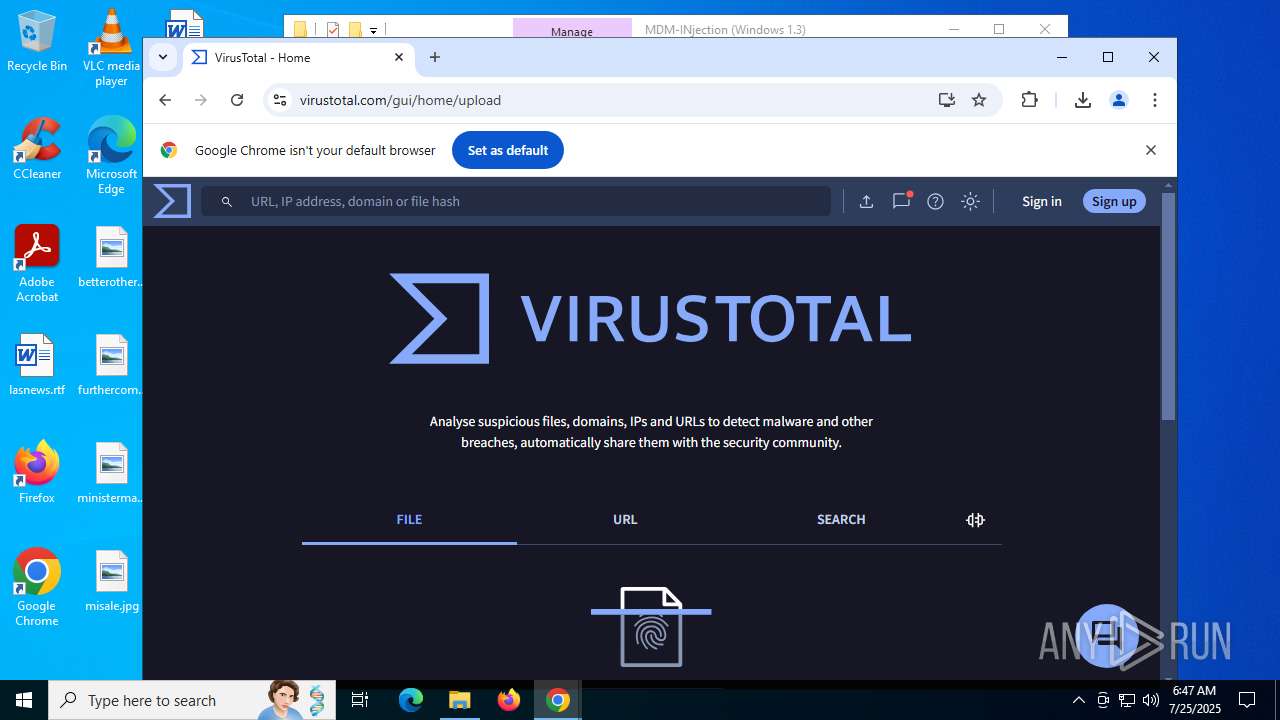Expand quick access toolbar dropdown in File Explorer
The width and height of the screenshot is (1280, 720).
point(373,30)
